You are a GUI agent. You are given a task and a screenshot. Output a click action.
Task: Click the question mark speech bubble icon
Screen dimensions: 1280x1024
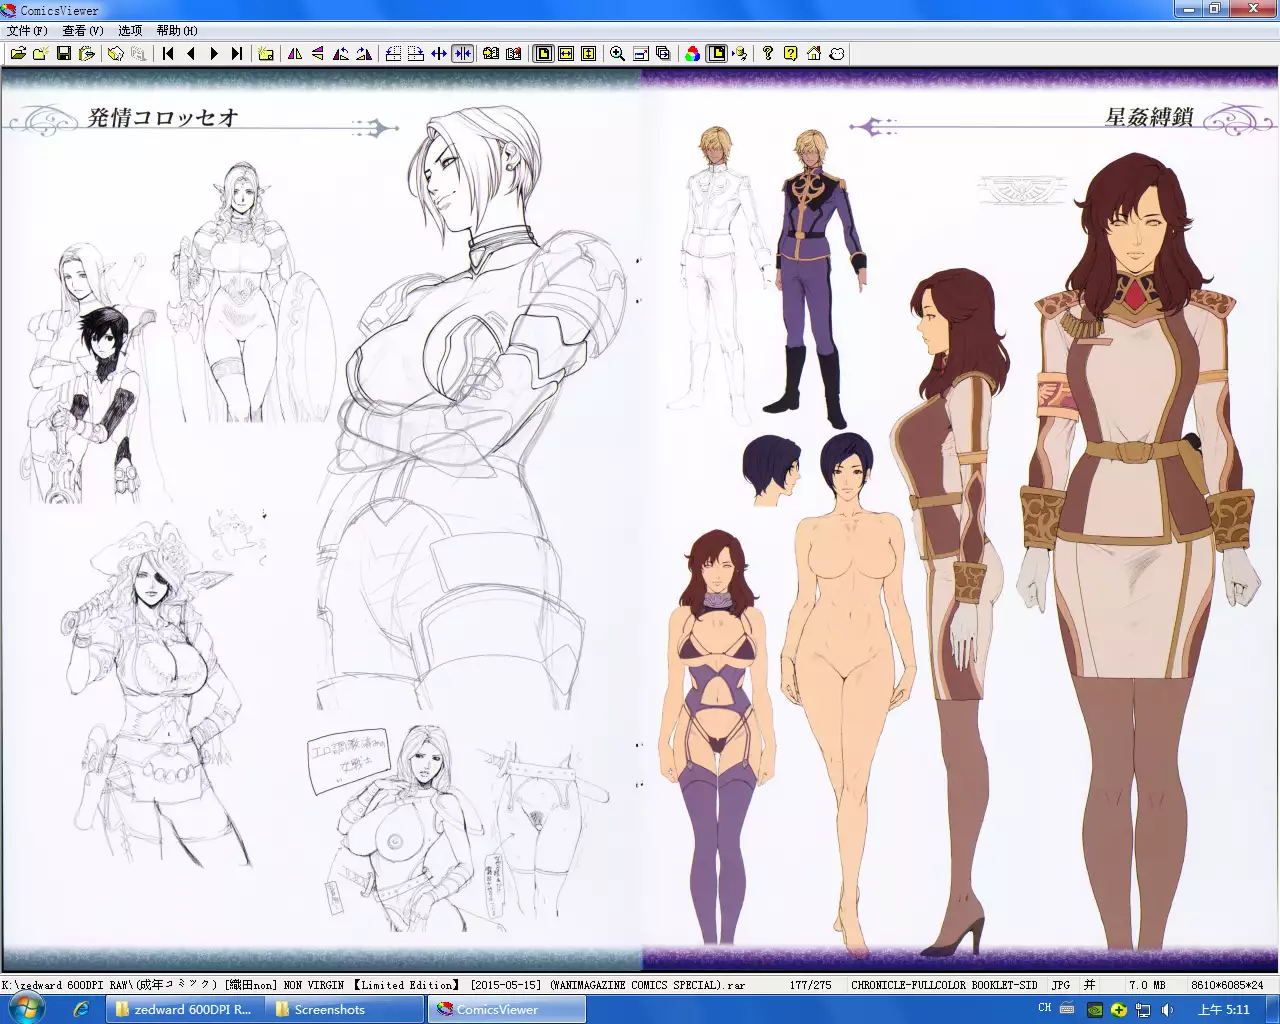coord(791,54)
